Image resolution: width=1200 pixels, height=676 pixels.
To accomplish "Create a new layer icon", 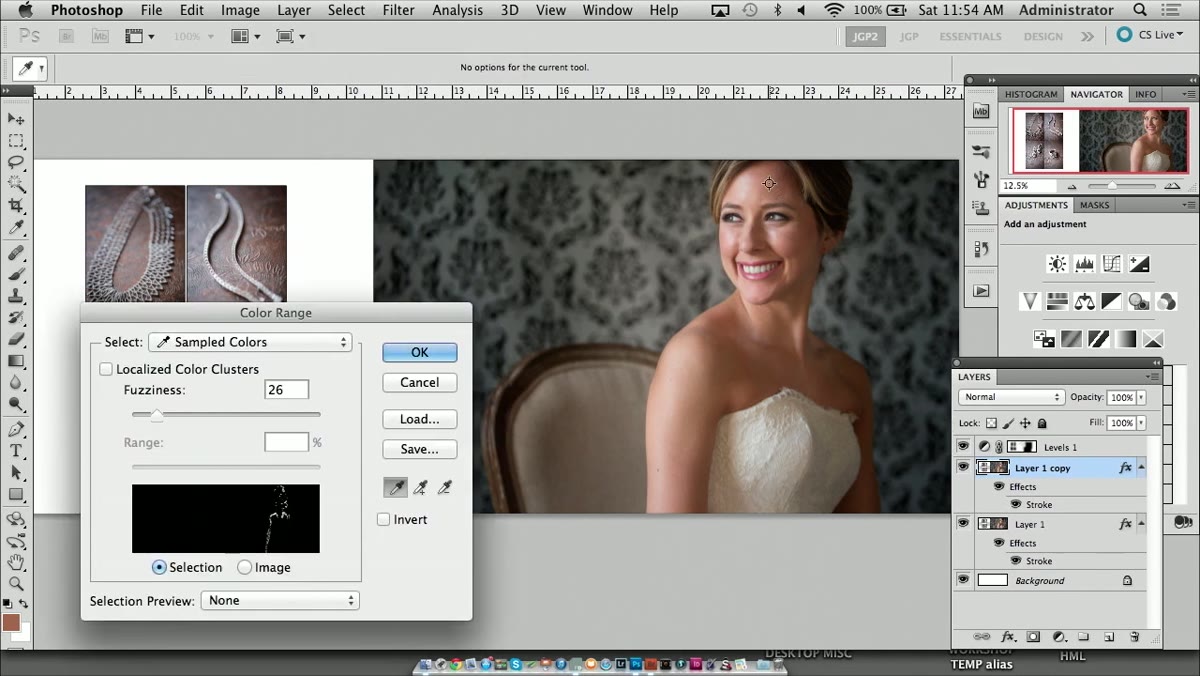I will point(1109,636).
